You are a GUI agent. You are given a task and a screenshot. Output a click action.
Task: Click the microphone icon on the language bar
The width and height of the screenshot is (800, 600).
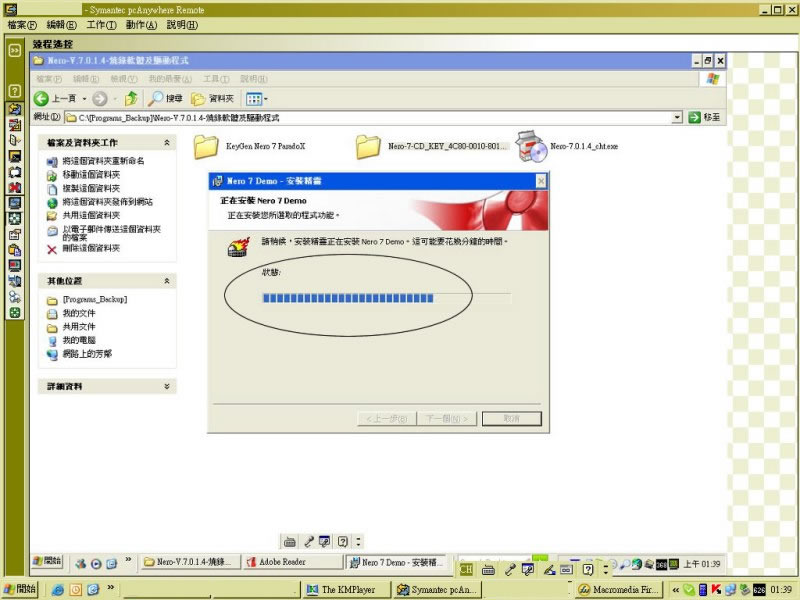(510, 569)
